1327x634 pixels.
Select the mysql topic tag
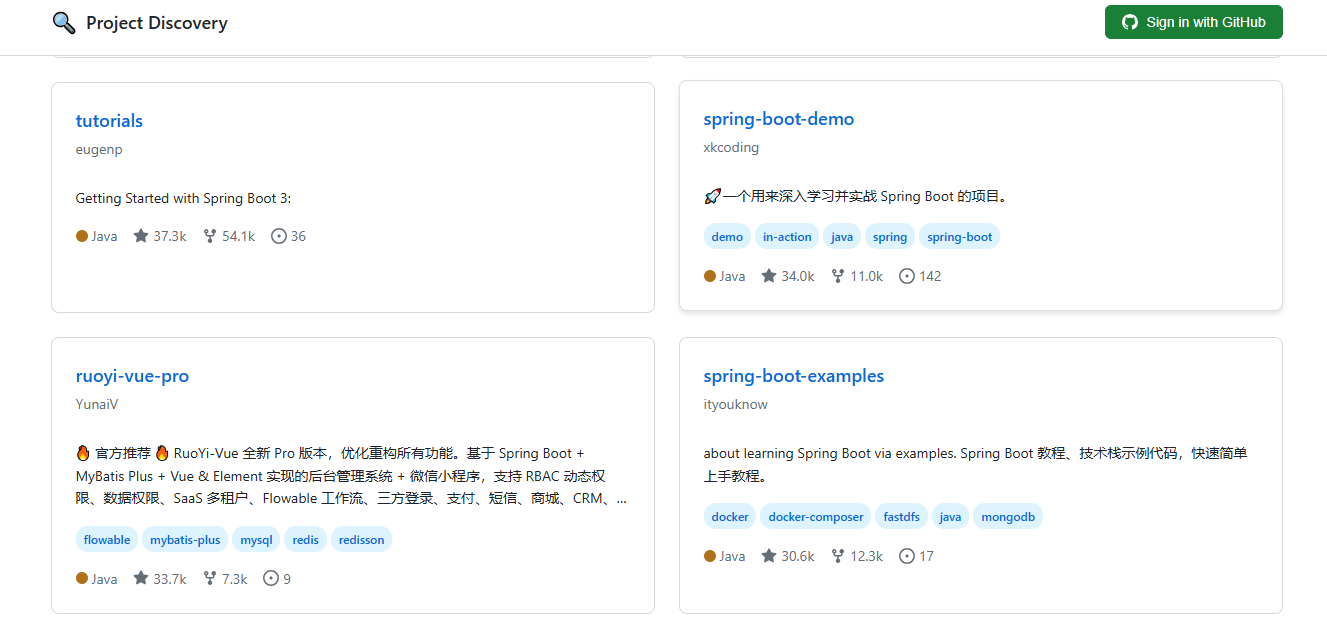256,540
